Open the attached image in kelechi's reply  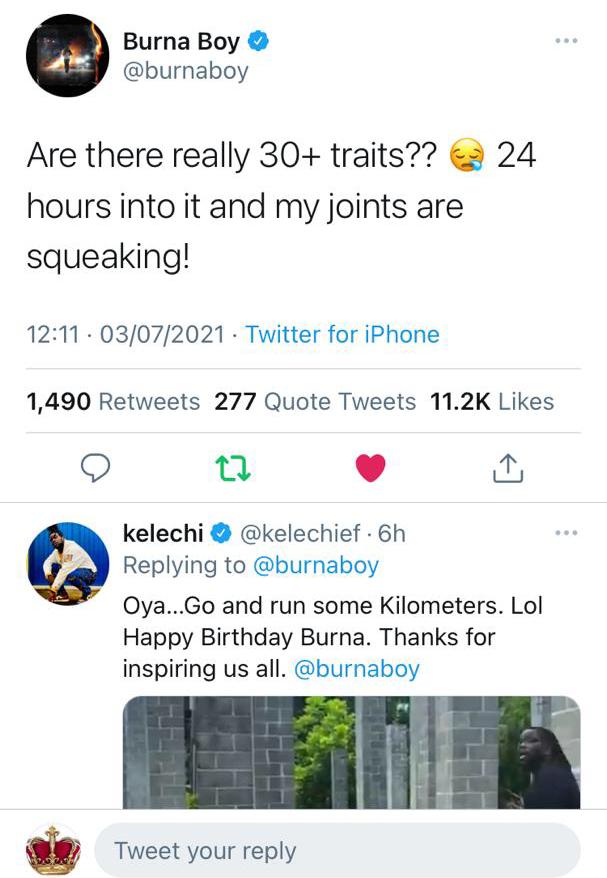coord(352,752)
